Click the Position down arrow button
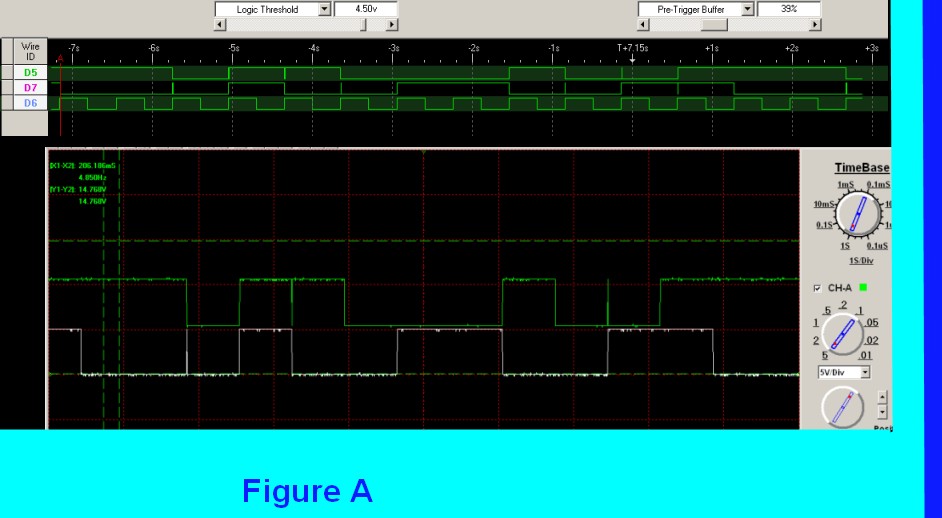 882,412
